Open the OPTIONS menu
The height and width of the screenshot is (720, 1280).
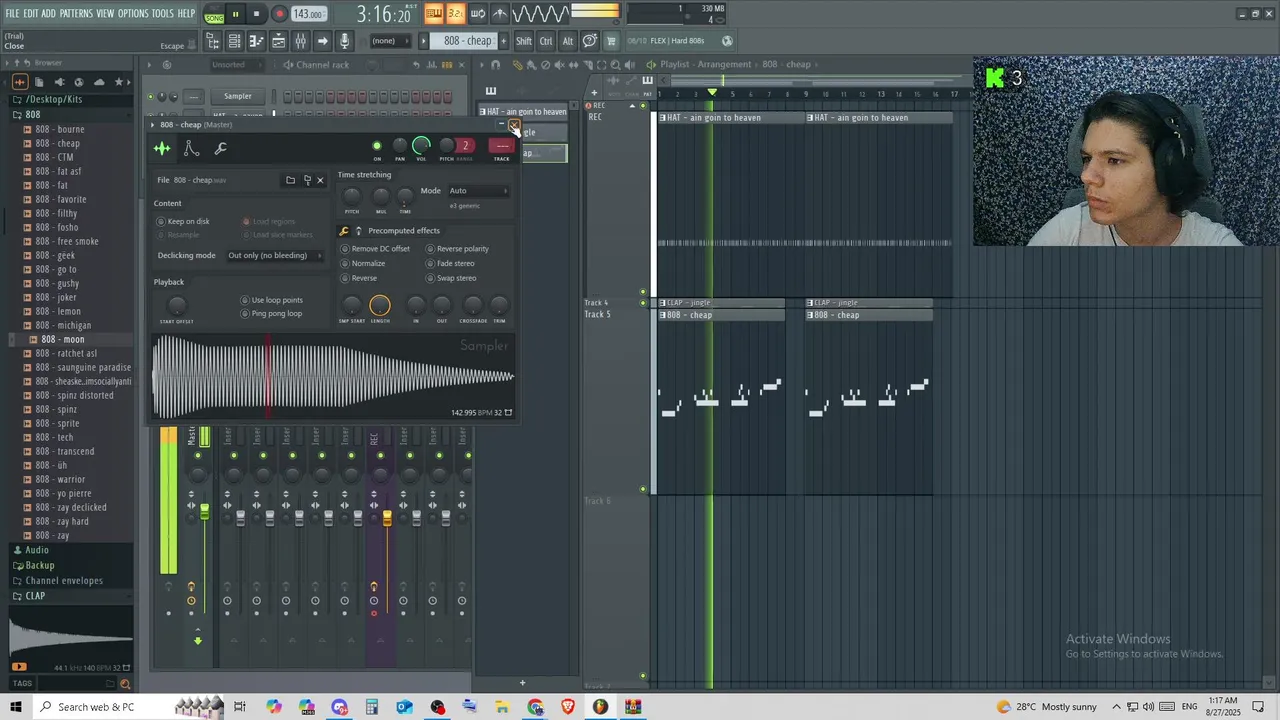[133, 14]
